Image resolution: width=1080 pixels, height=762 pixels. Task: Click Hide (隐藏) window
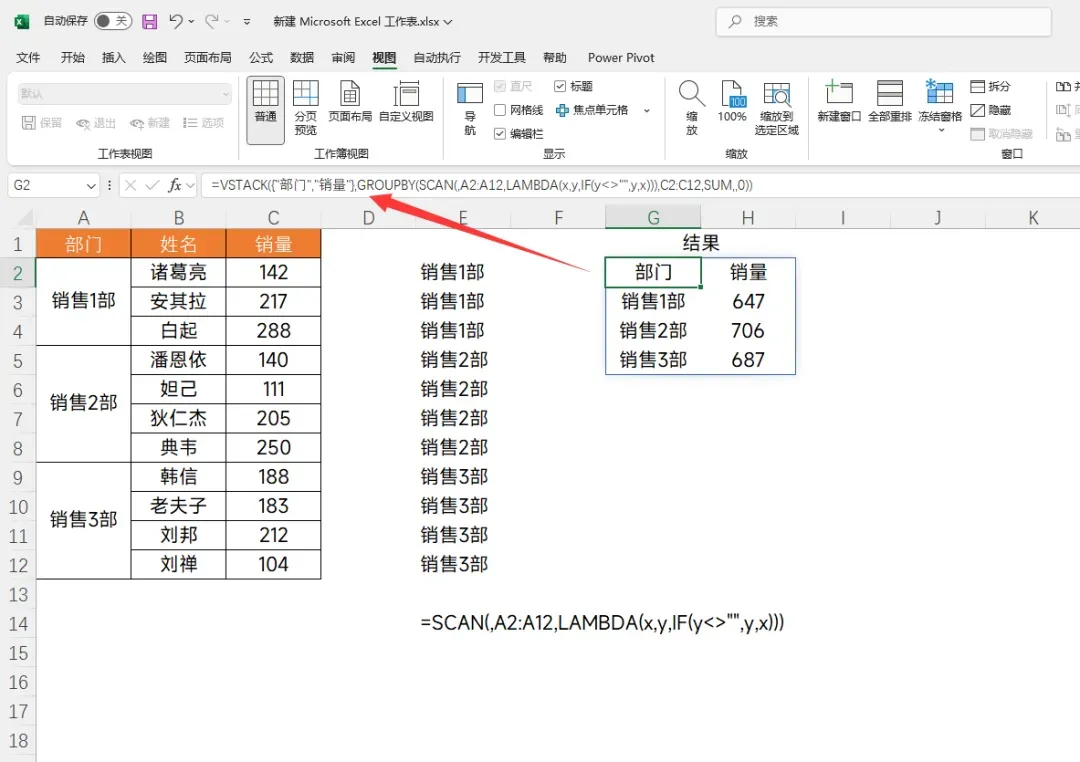tap(990, 110)
